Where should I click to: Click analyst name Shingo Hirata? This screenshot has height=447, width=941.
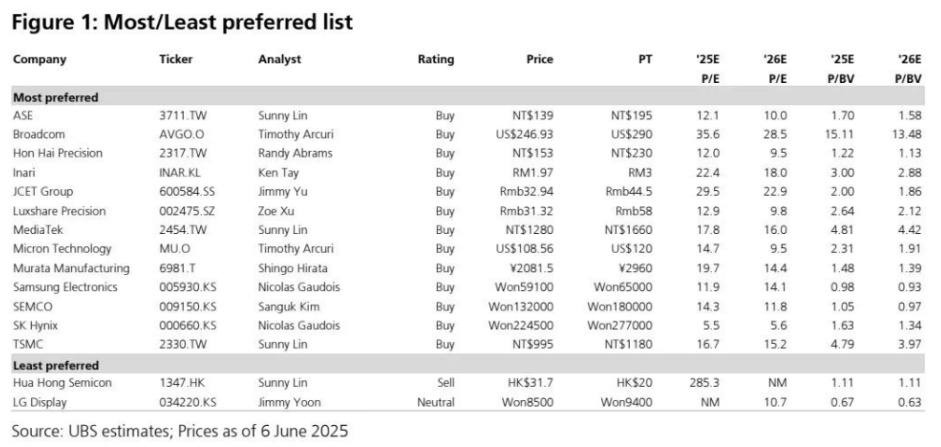[294, 268]
